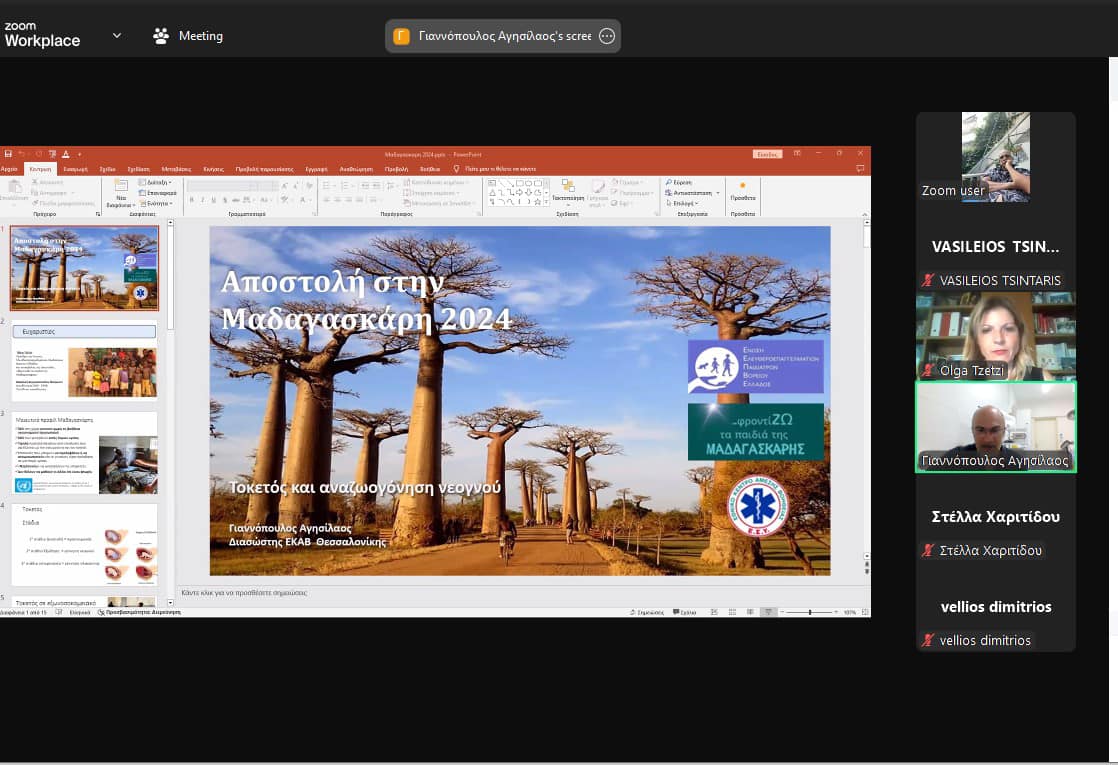This screenshot has height=765, width=1118.
Task: Click the Arrange (Τακτοποίηση) icon
Action: pos(567,189)
